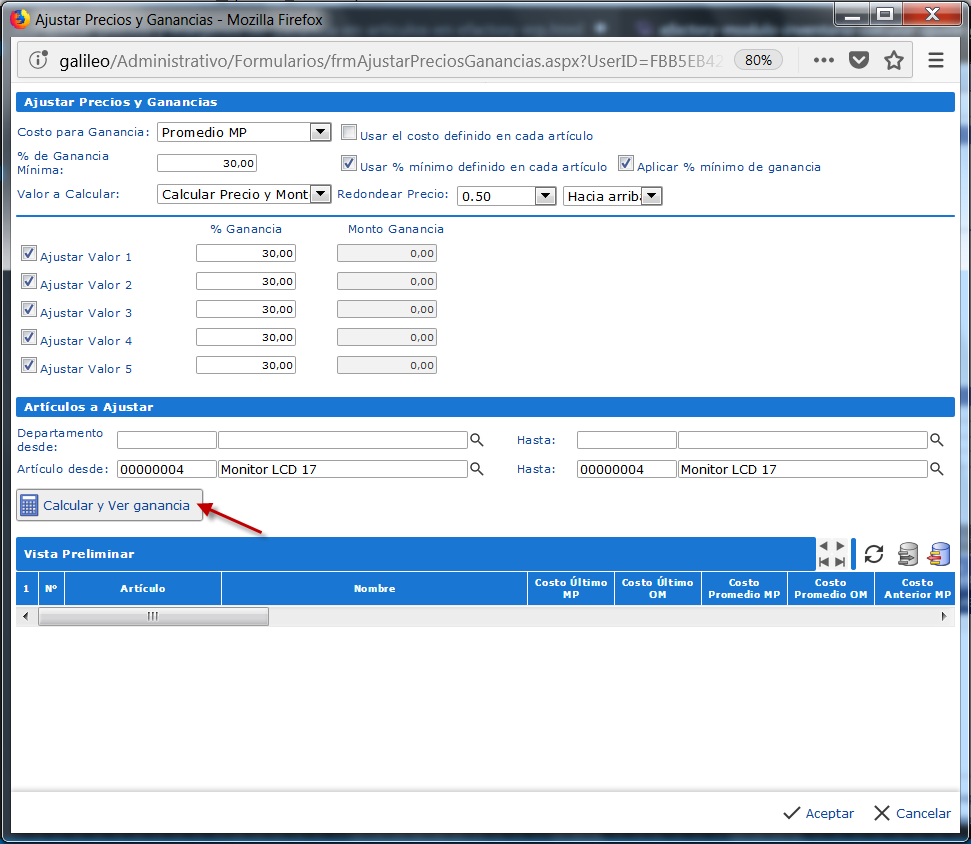Expand the Redondear Precio 0.50 dropdown
Screen dimensions: 971x844
(x=545, y=196)
